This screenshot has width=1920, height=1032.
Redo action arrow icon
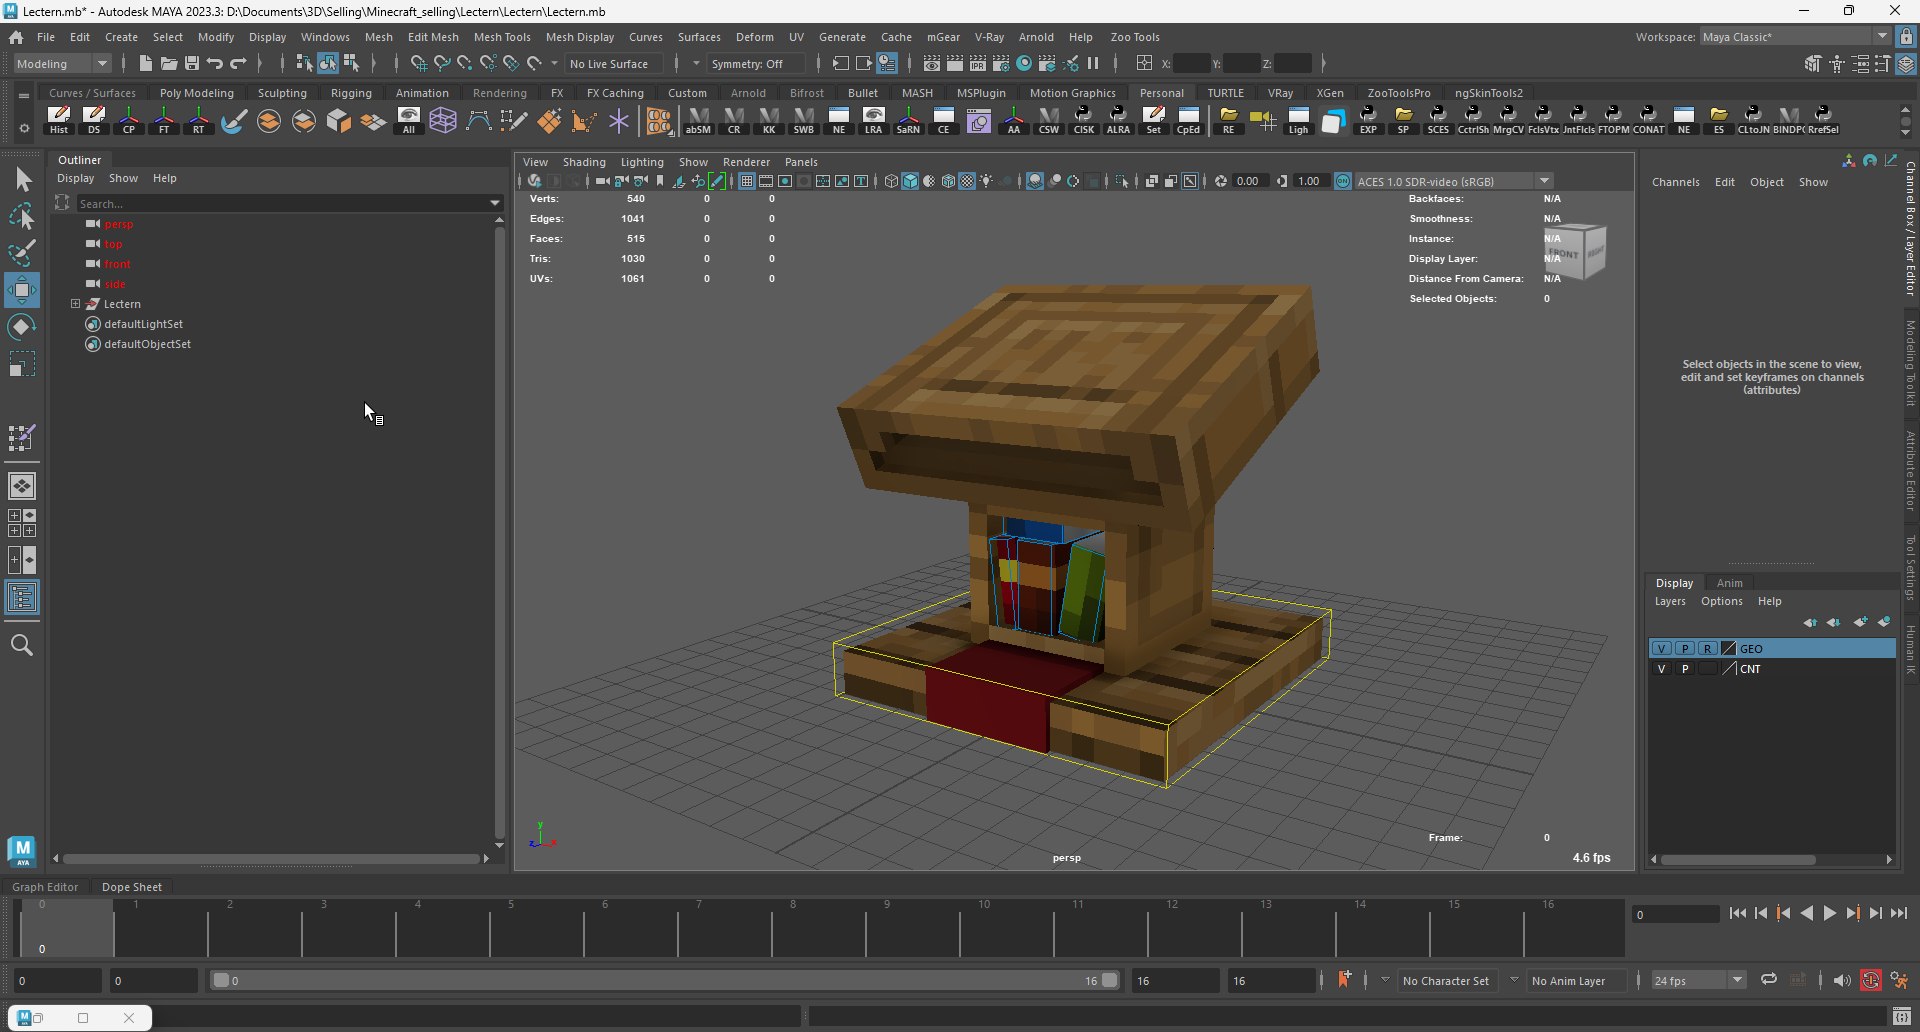tap(238, 63)
